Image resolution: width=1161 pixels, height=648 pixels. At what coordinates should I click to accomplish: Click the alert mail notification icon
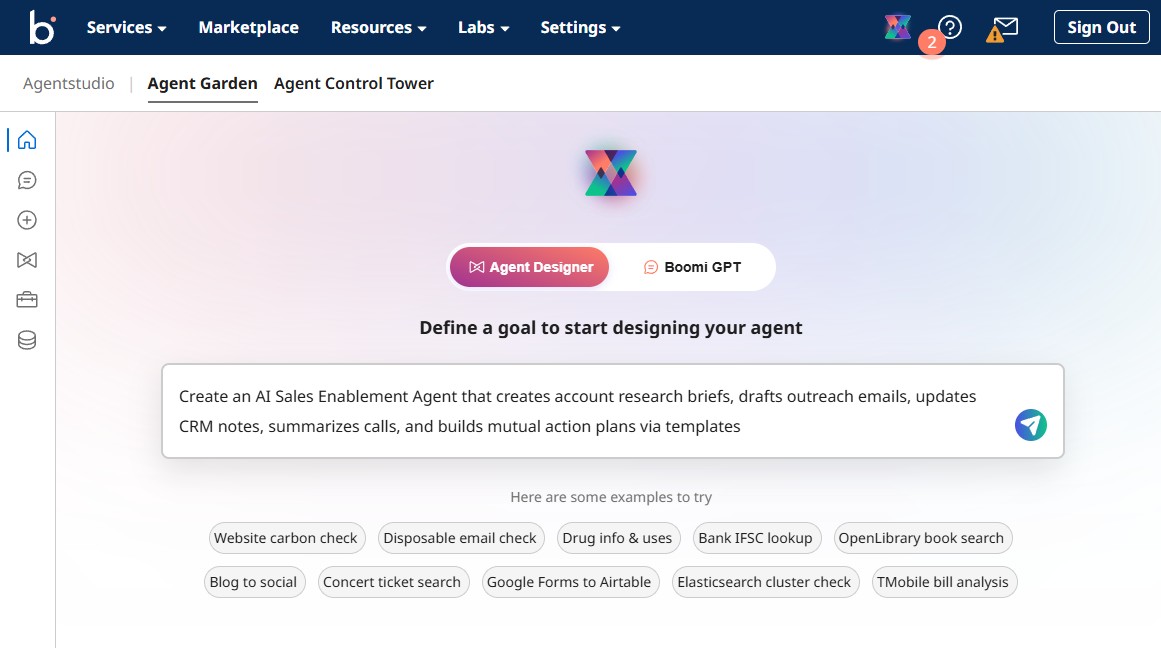[1001, 28]
